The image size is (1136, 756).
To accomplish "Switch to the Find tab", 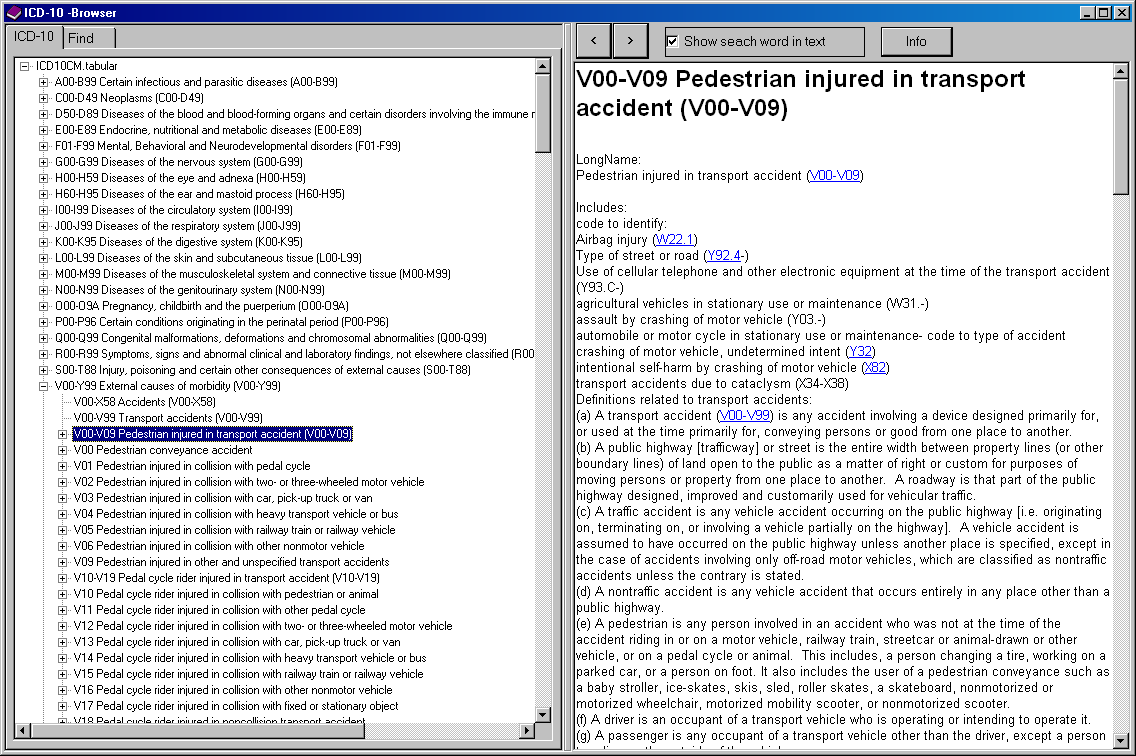I will tap(89, 38).
